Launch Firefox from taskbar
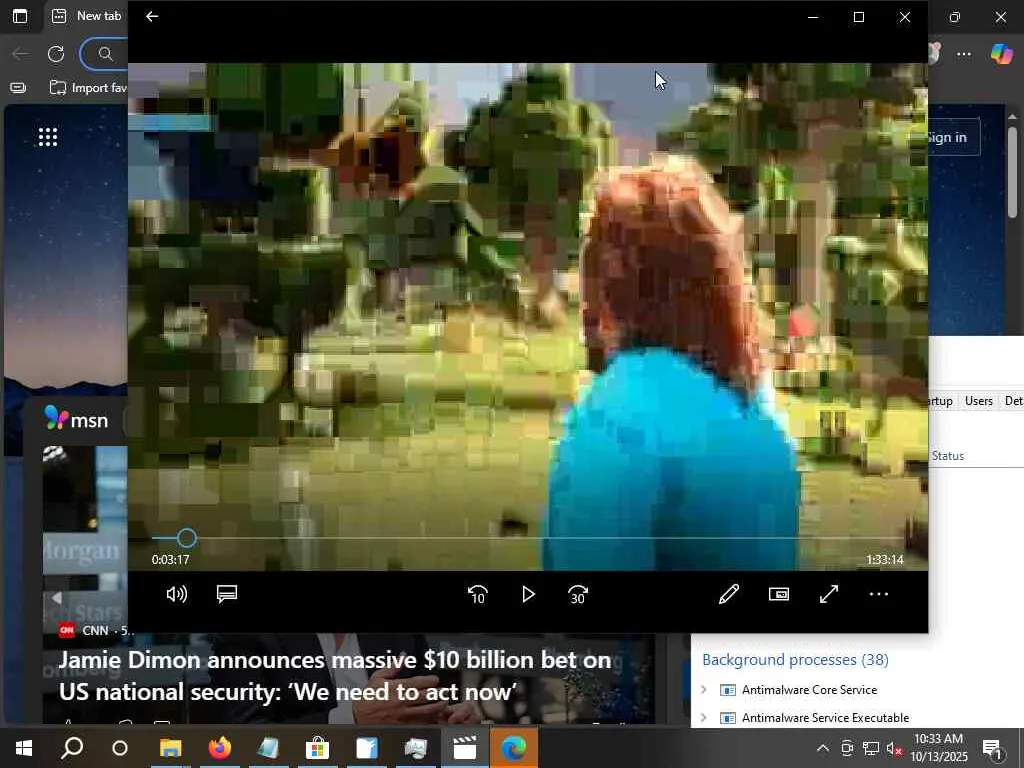This screenshot has height=768, width=1024. (x=219, y=748)
